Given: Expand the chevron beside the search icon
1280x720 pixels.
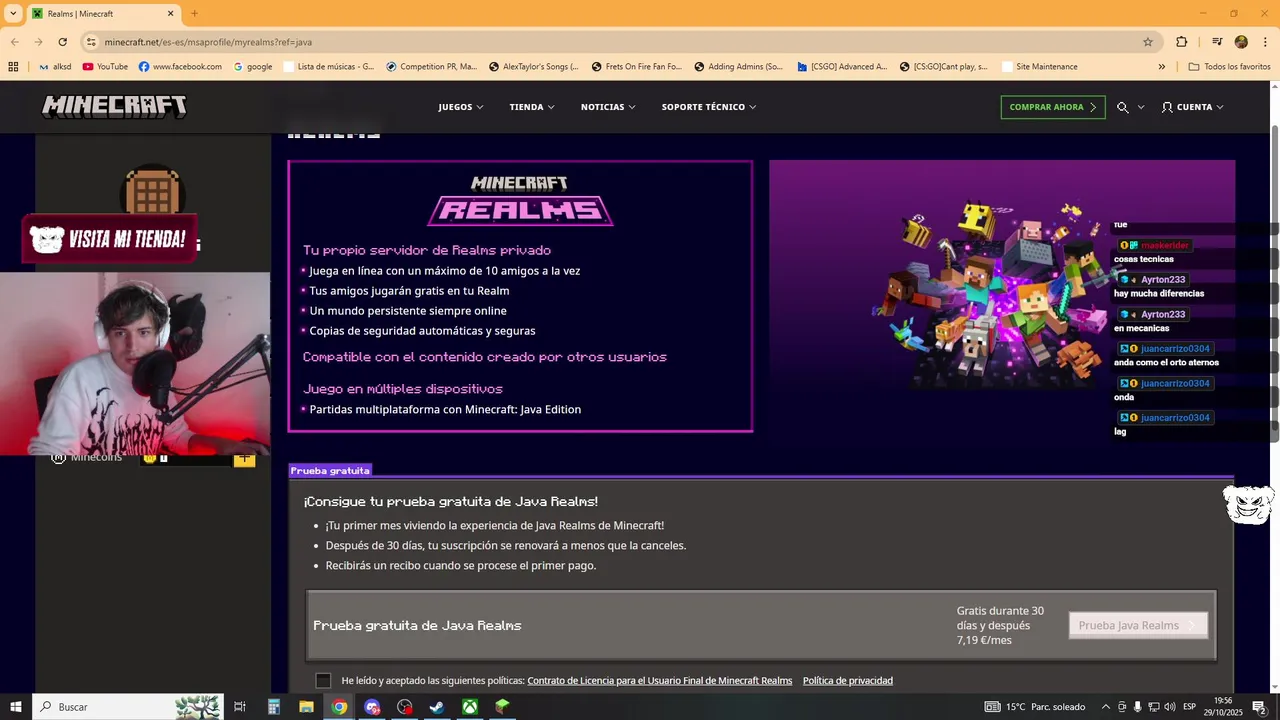Looking at the screenshot, I should [1141, 107].
